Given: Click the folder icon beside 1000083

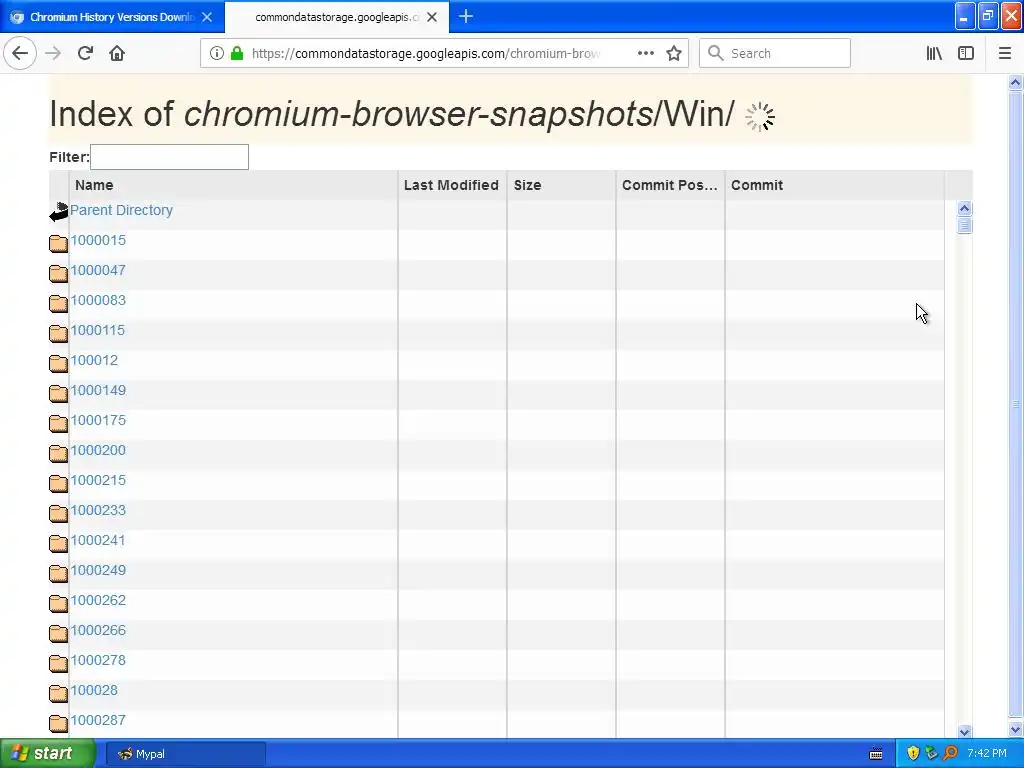Looking at the screenshot, I should pyautogui.click(x=59, y=304).
